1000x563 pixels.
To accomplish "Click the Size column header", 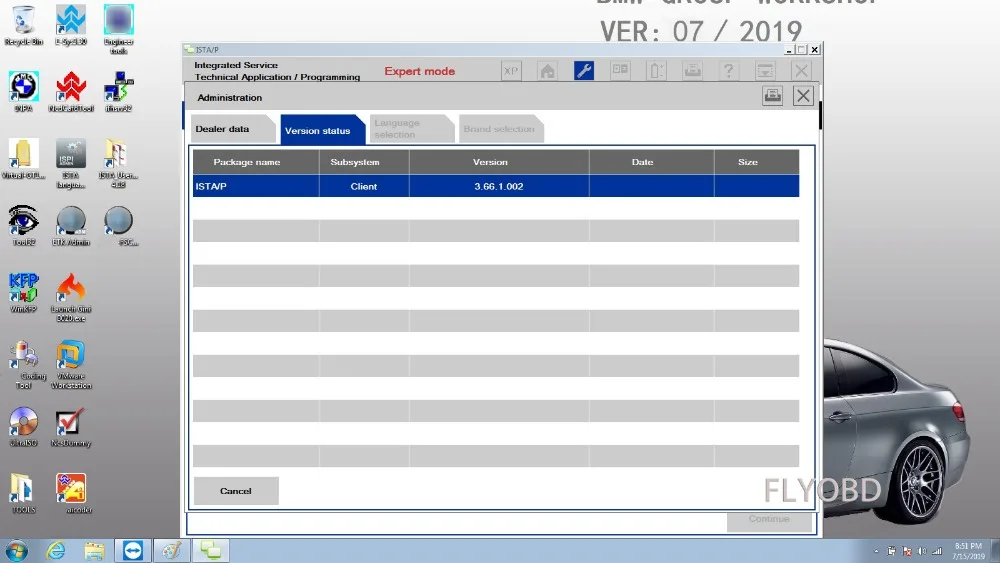I will 756,162.
